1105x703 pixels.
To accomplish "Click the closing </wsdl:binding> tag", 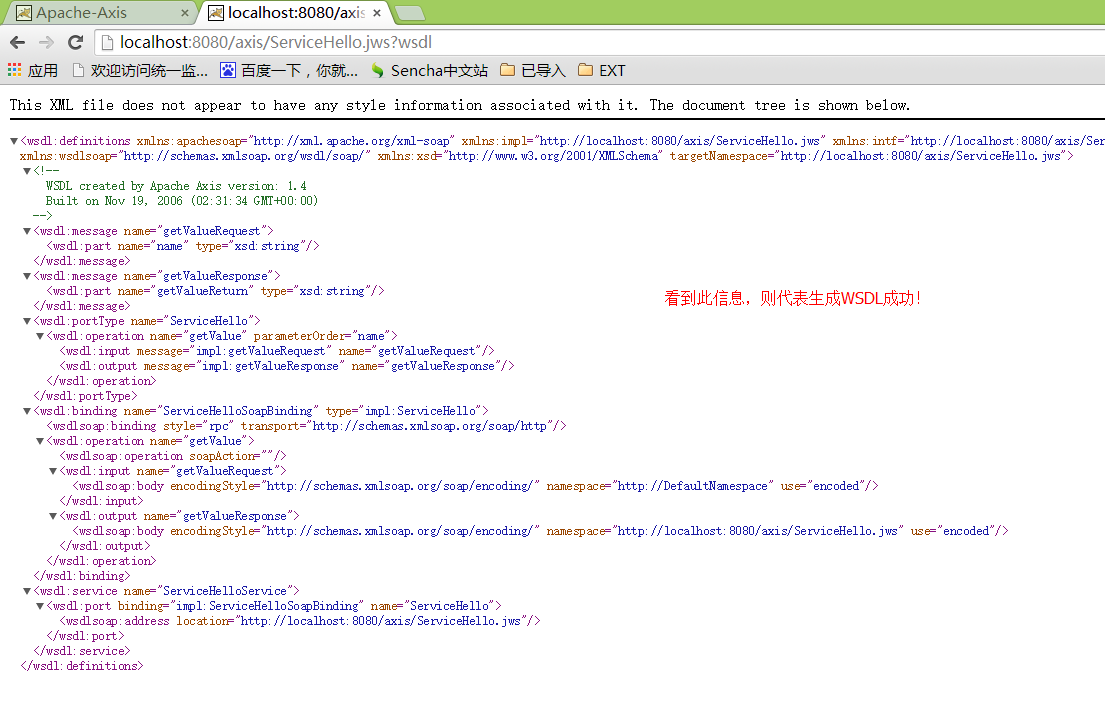I will coord(82,576).
